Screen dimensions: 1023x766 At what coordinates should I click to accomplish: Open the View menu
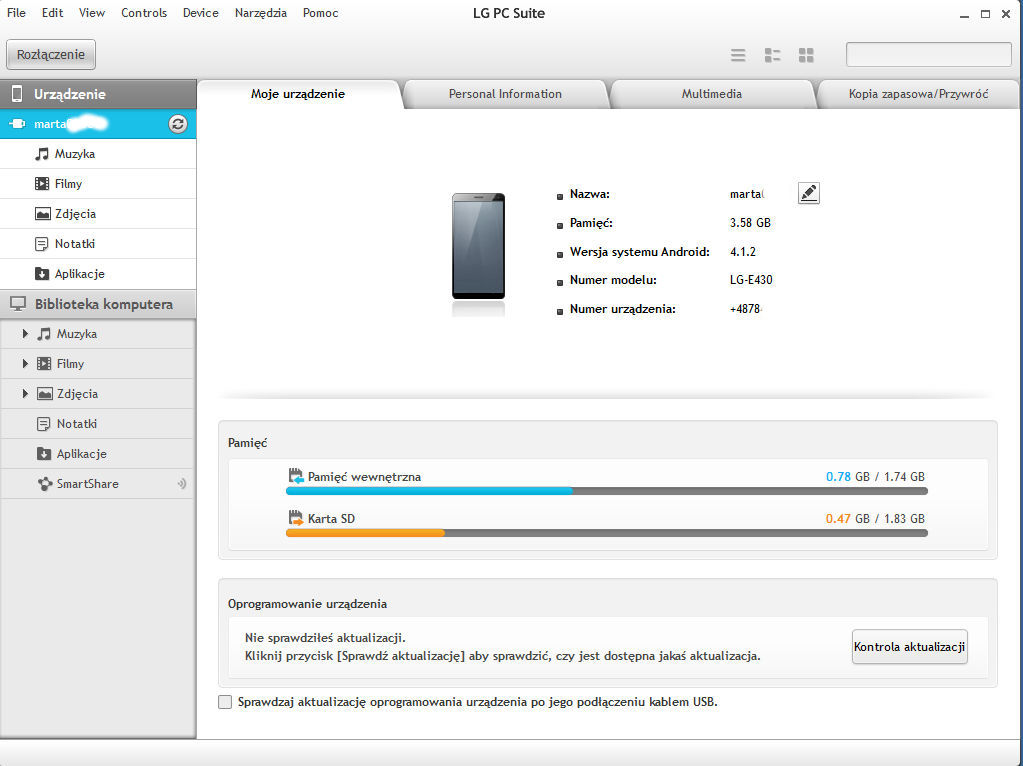pyautogui.click(x=92, y=13)
